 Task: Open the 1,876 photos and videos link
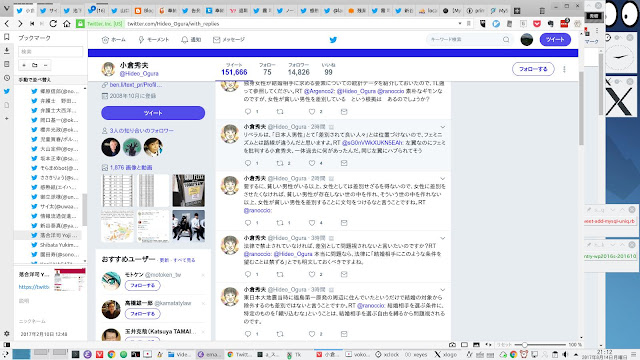tap(131, 167)
